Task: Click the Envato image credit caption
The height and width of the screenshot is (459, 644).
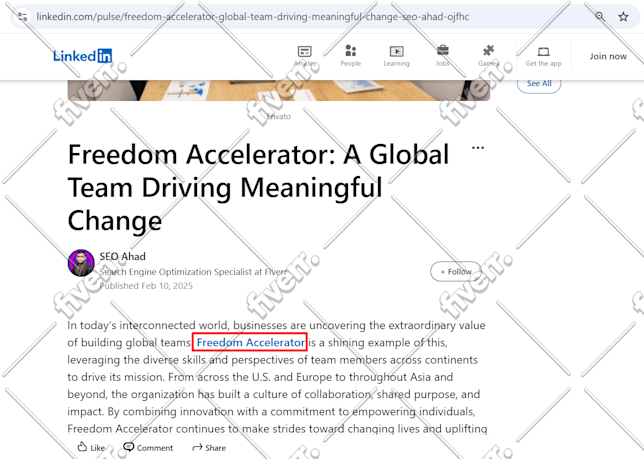Action: (279, 117)
